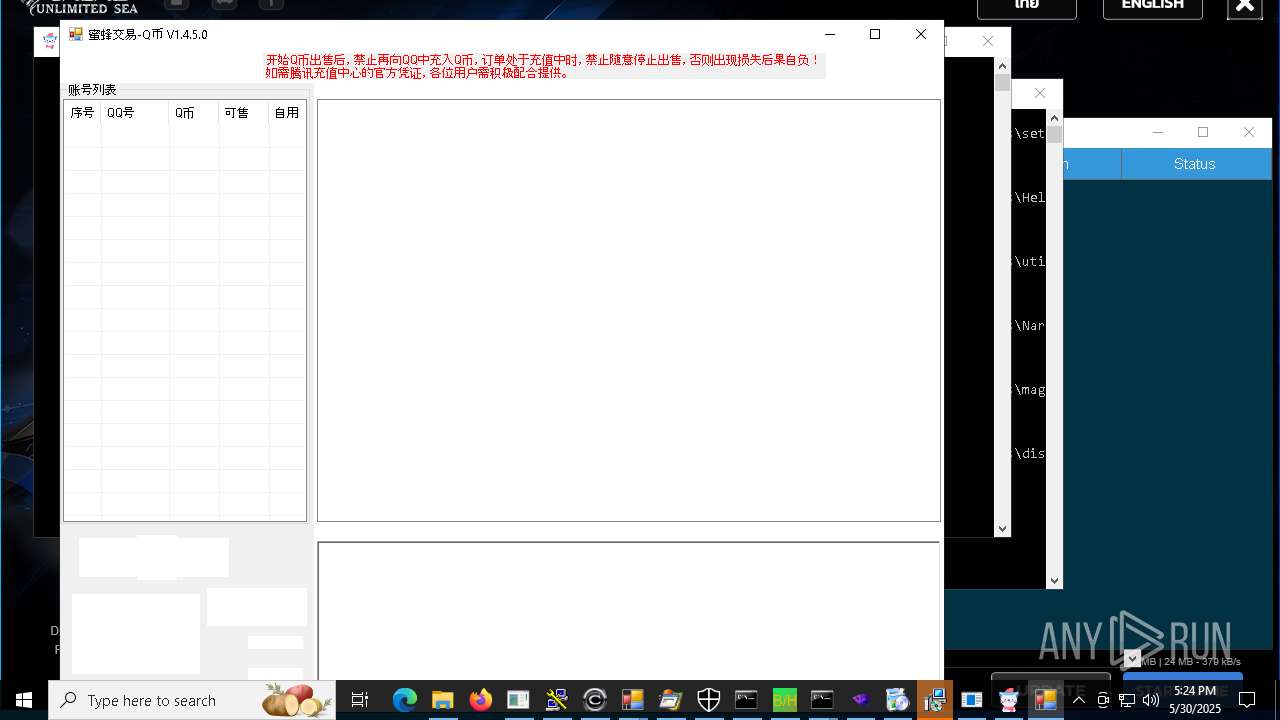Open the Windows Start menu
Image resolution: width=1280 pixels, height=720 pixels.
tap(24, 700)
